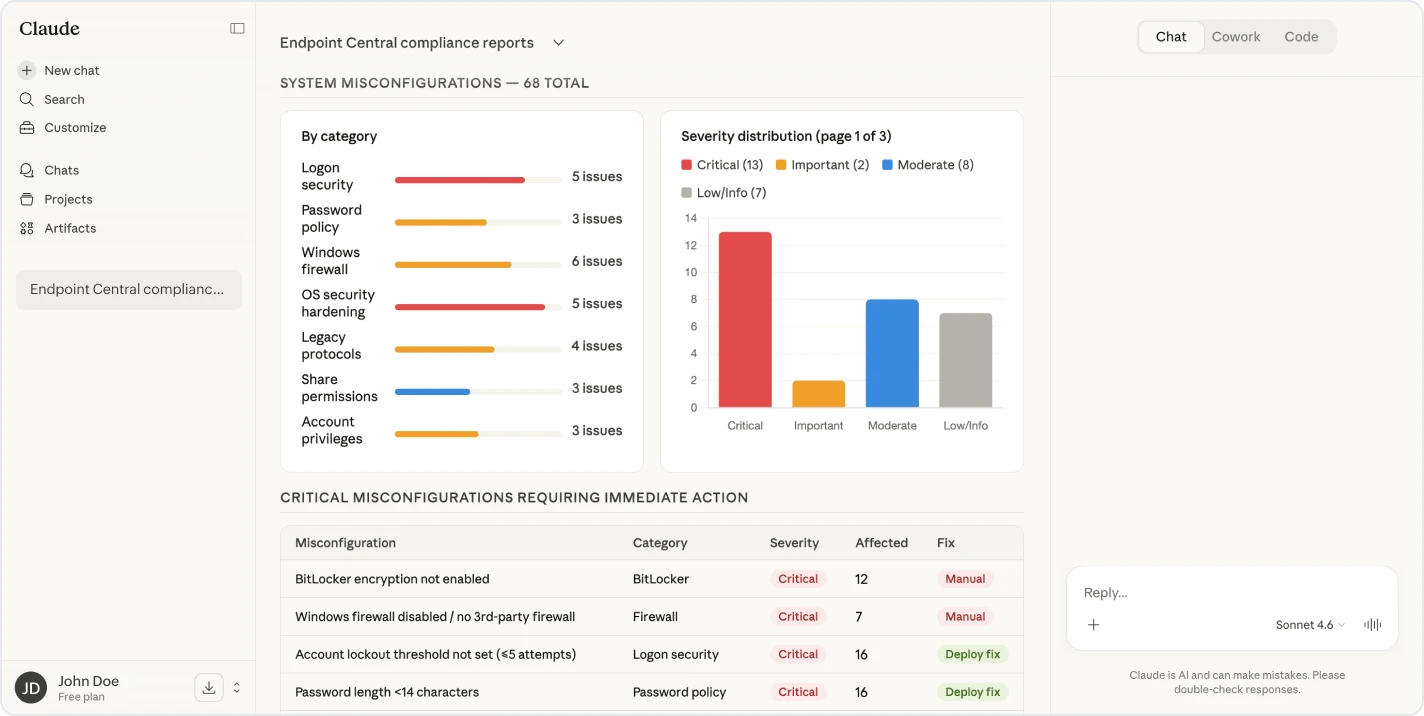Image resolution: width=1424 pixels, height=716 pixels.
Task: Click the orange Important legend swatch
Action: [x=781, y=165]
